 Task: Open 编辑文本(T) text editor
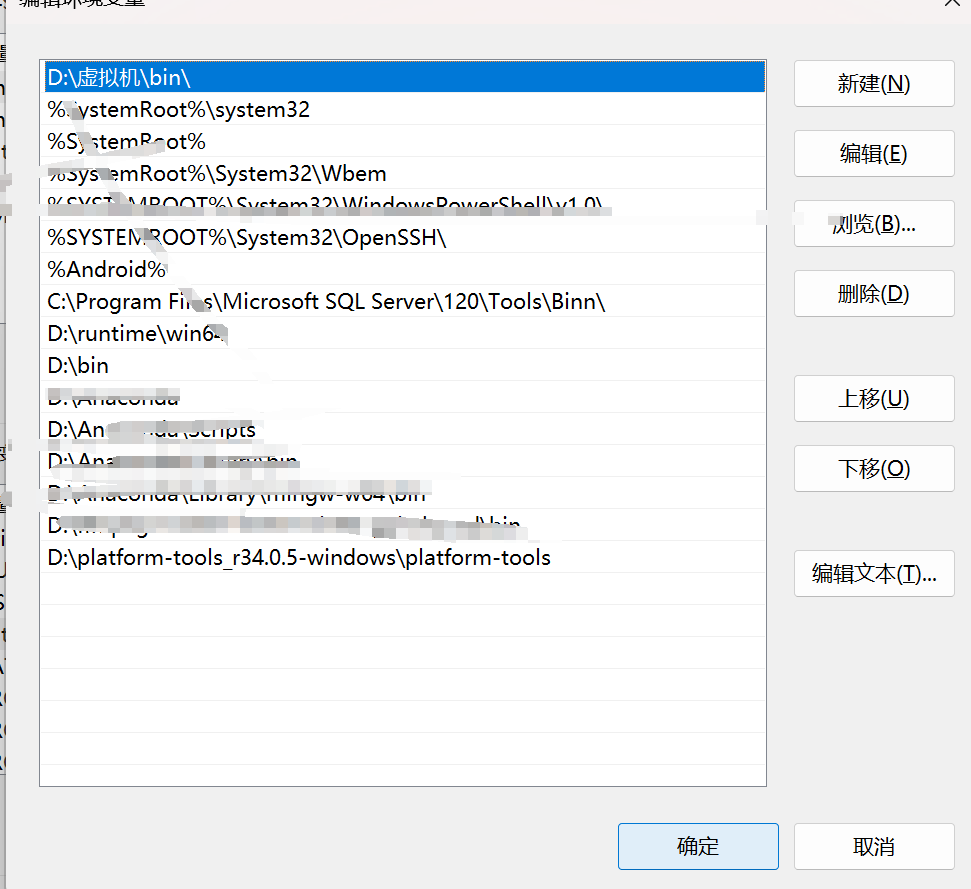point(873,573)
